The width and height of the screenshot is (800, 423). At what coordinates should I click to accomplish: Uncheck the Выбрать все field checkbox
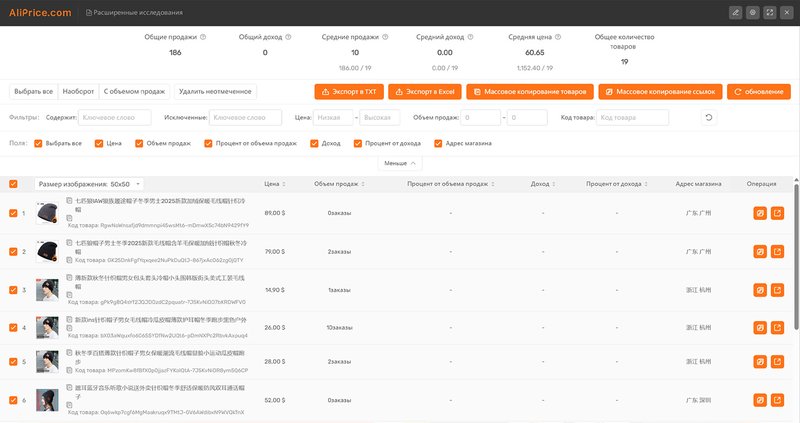click(38, 143)
